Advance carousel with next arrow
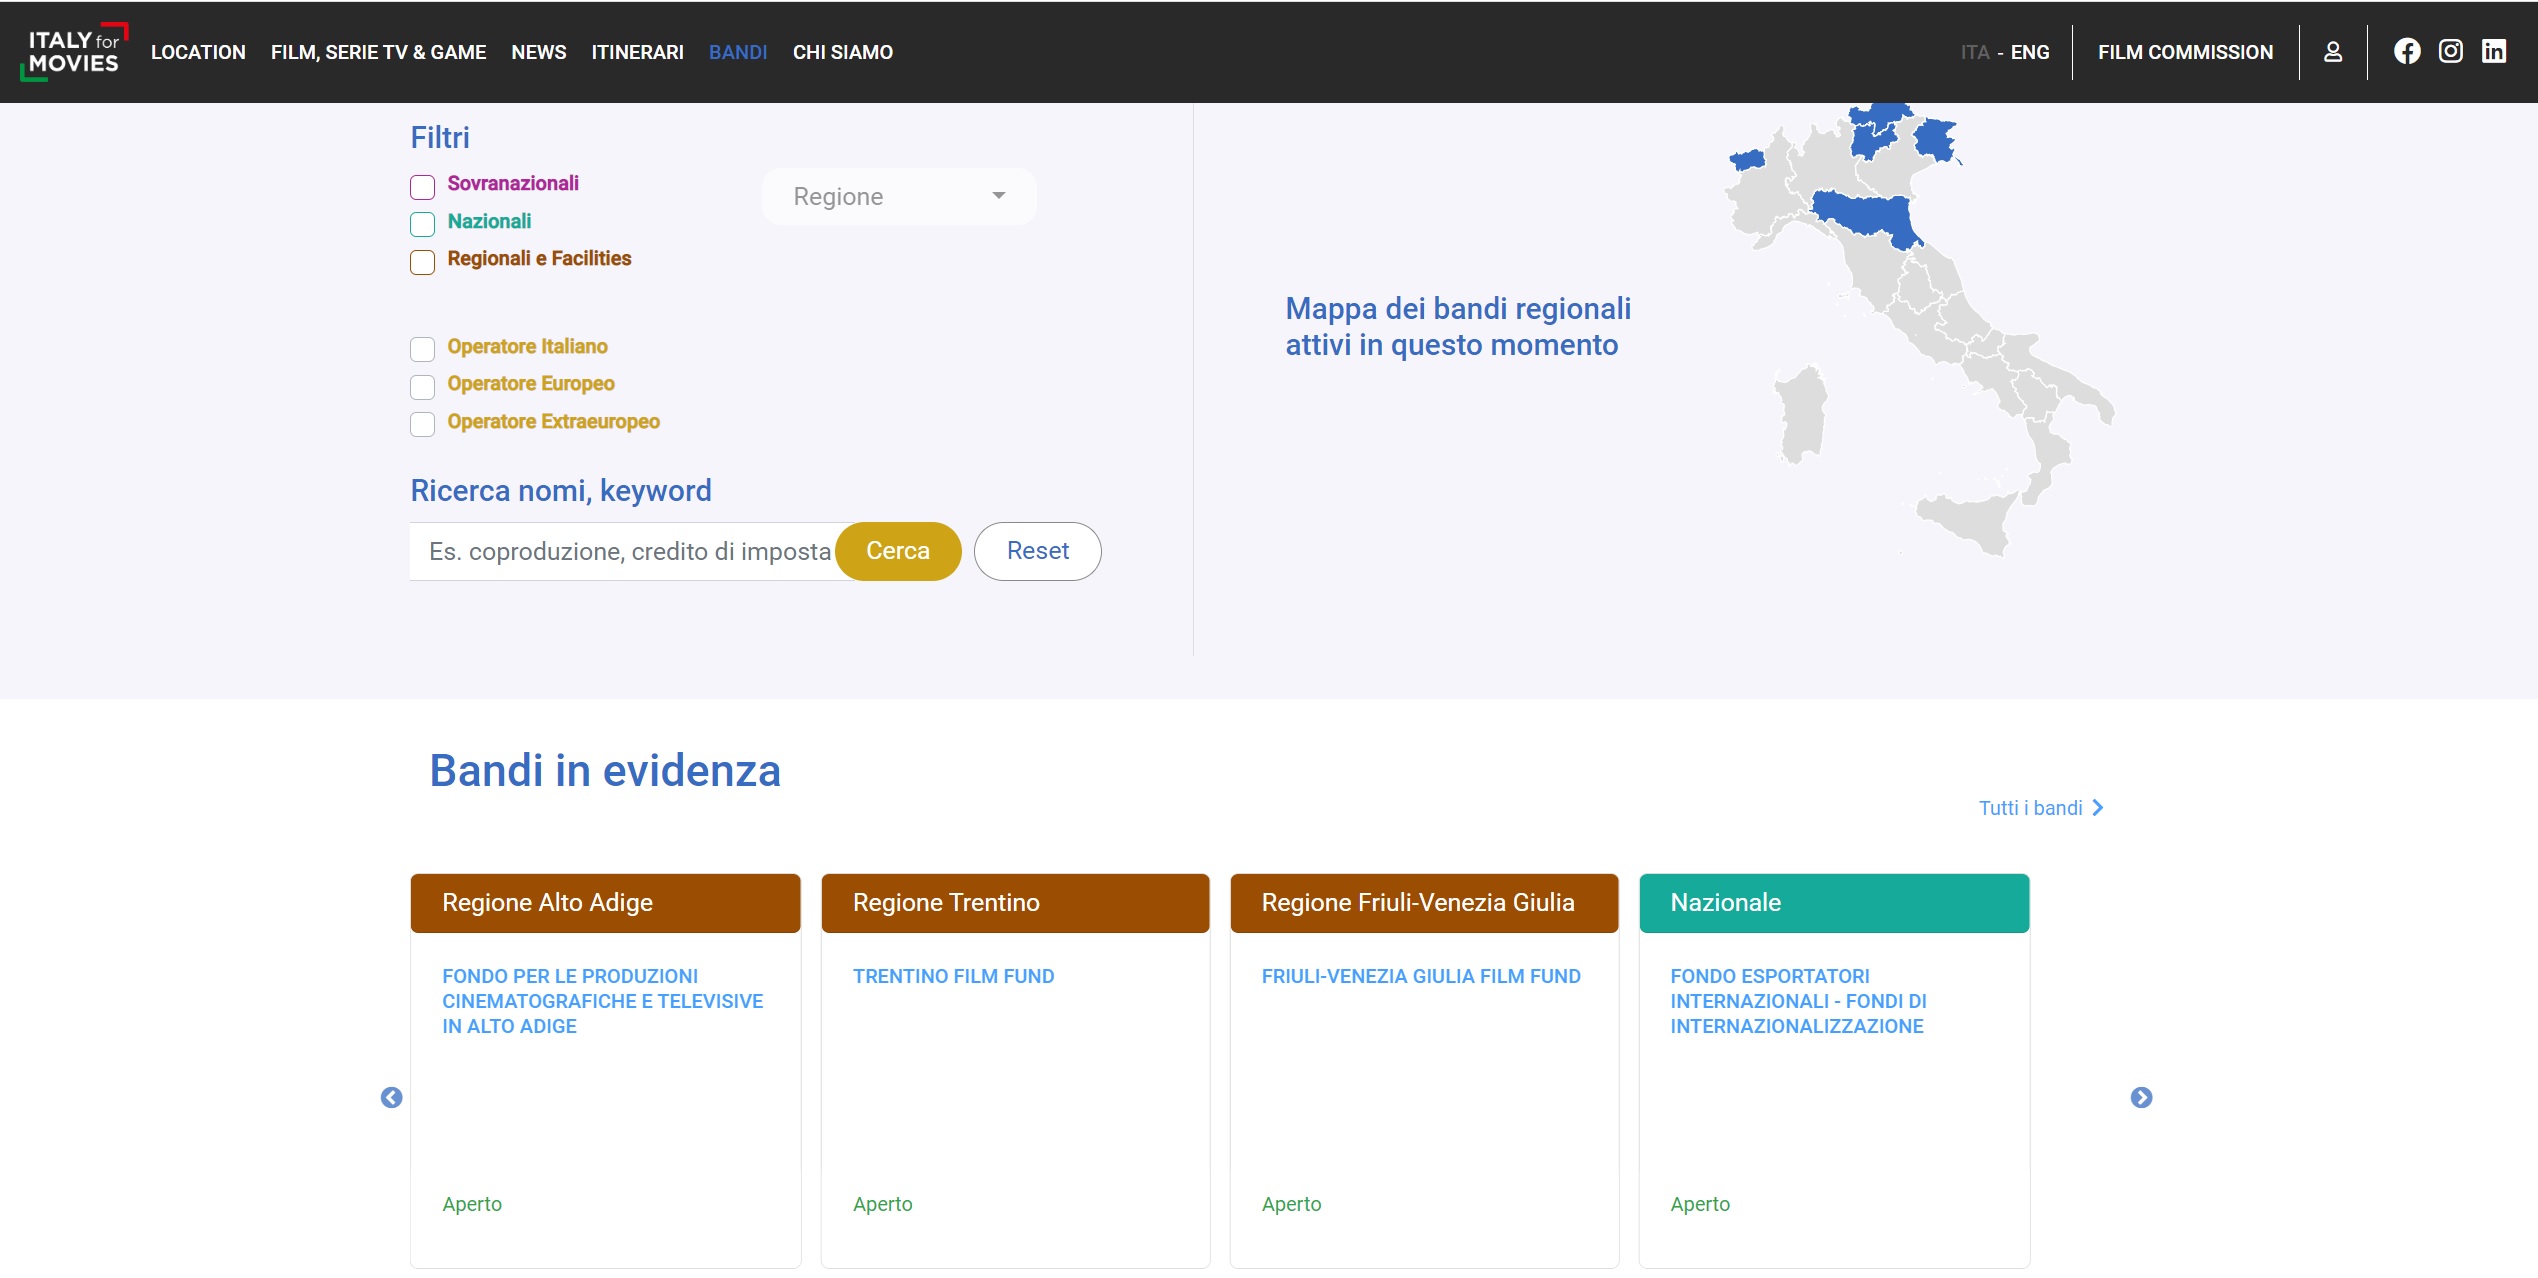 (2141, 1098)
